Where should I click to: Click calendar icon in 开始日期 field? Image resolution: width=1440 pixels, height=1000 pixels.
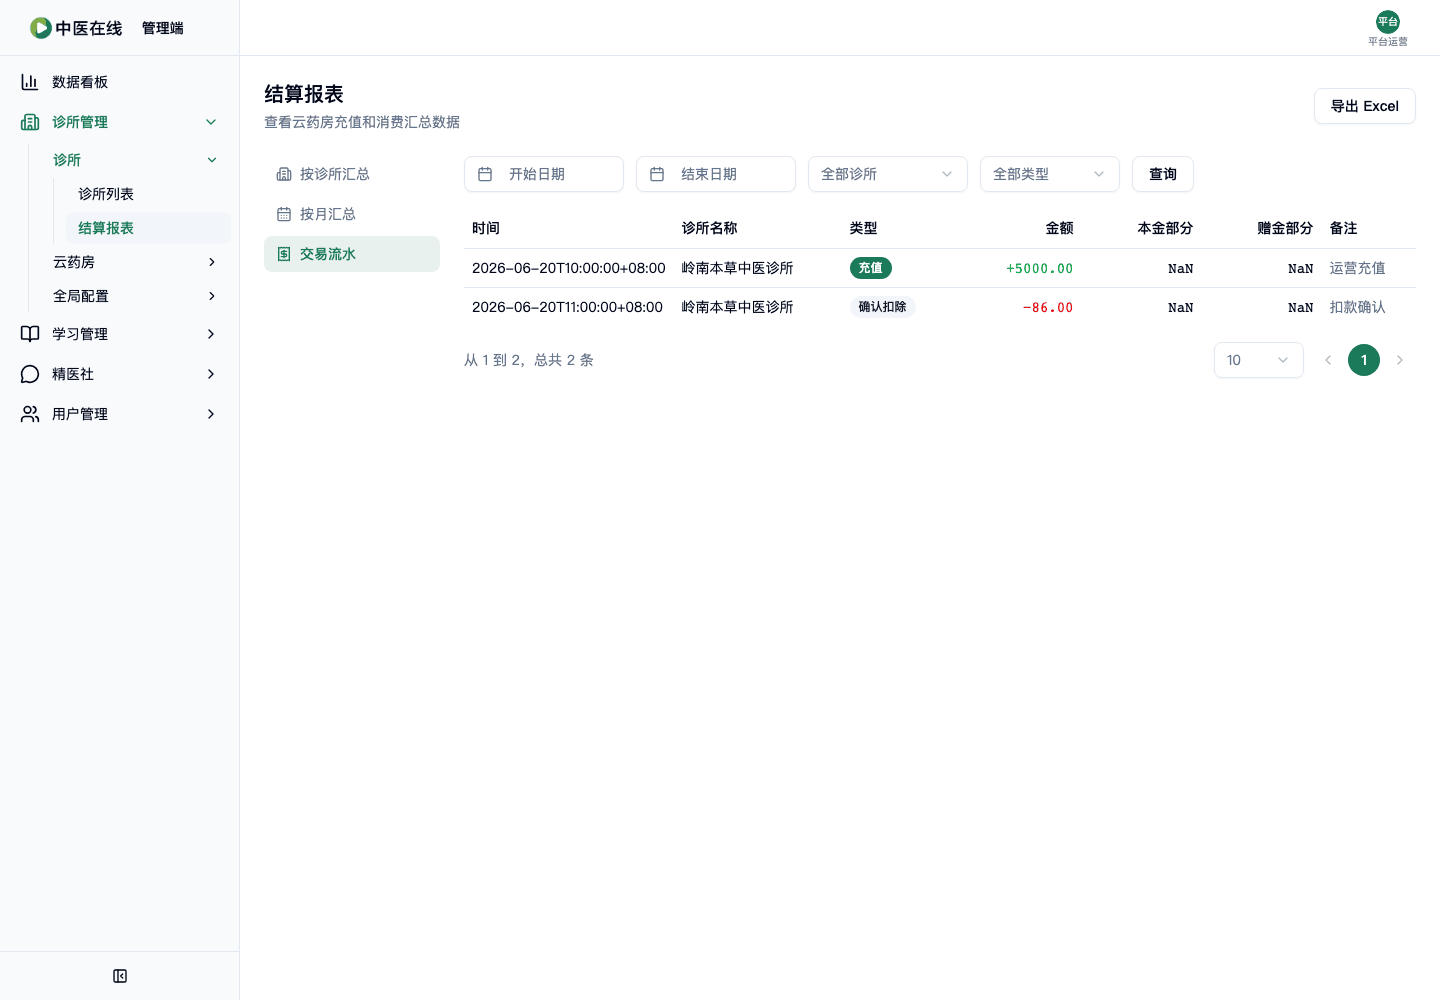pyautogui.click(x=485, y=174)
